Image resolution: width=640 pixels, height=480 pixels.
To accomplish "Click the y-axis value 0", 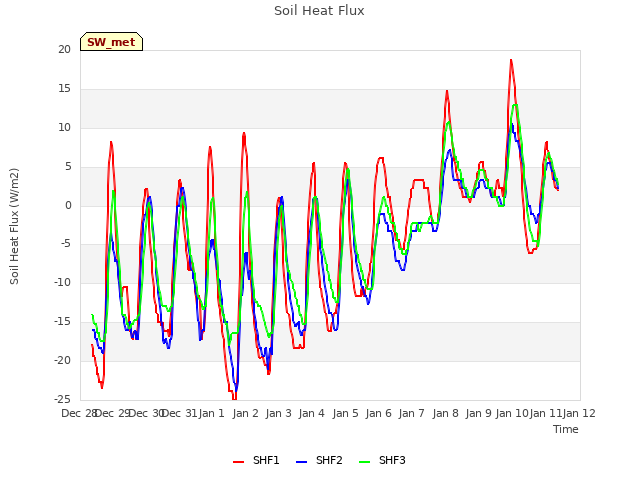I will point(68,206).
